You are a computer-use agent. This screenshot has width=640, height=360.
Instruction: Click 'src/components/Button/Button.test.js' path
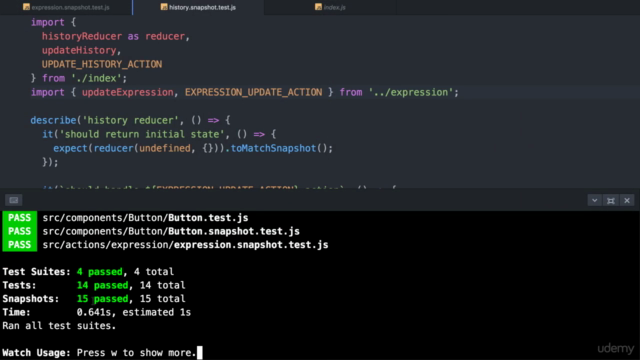click(145, 218)
